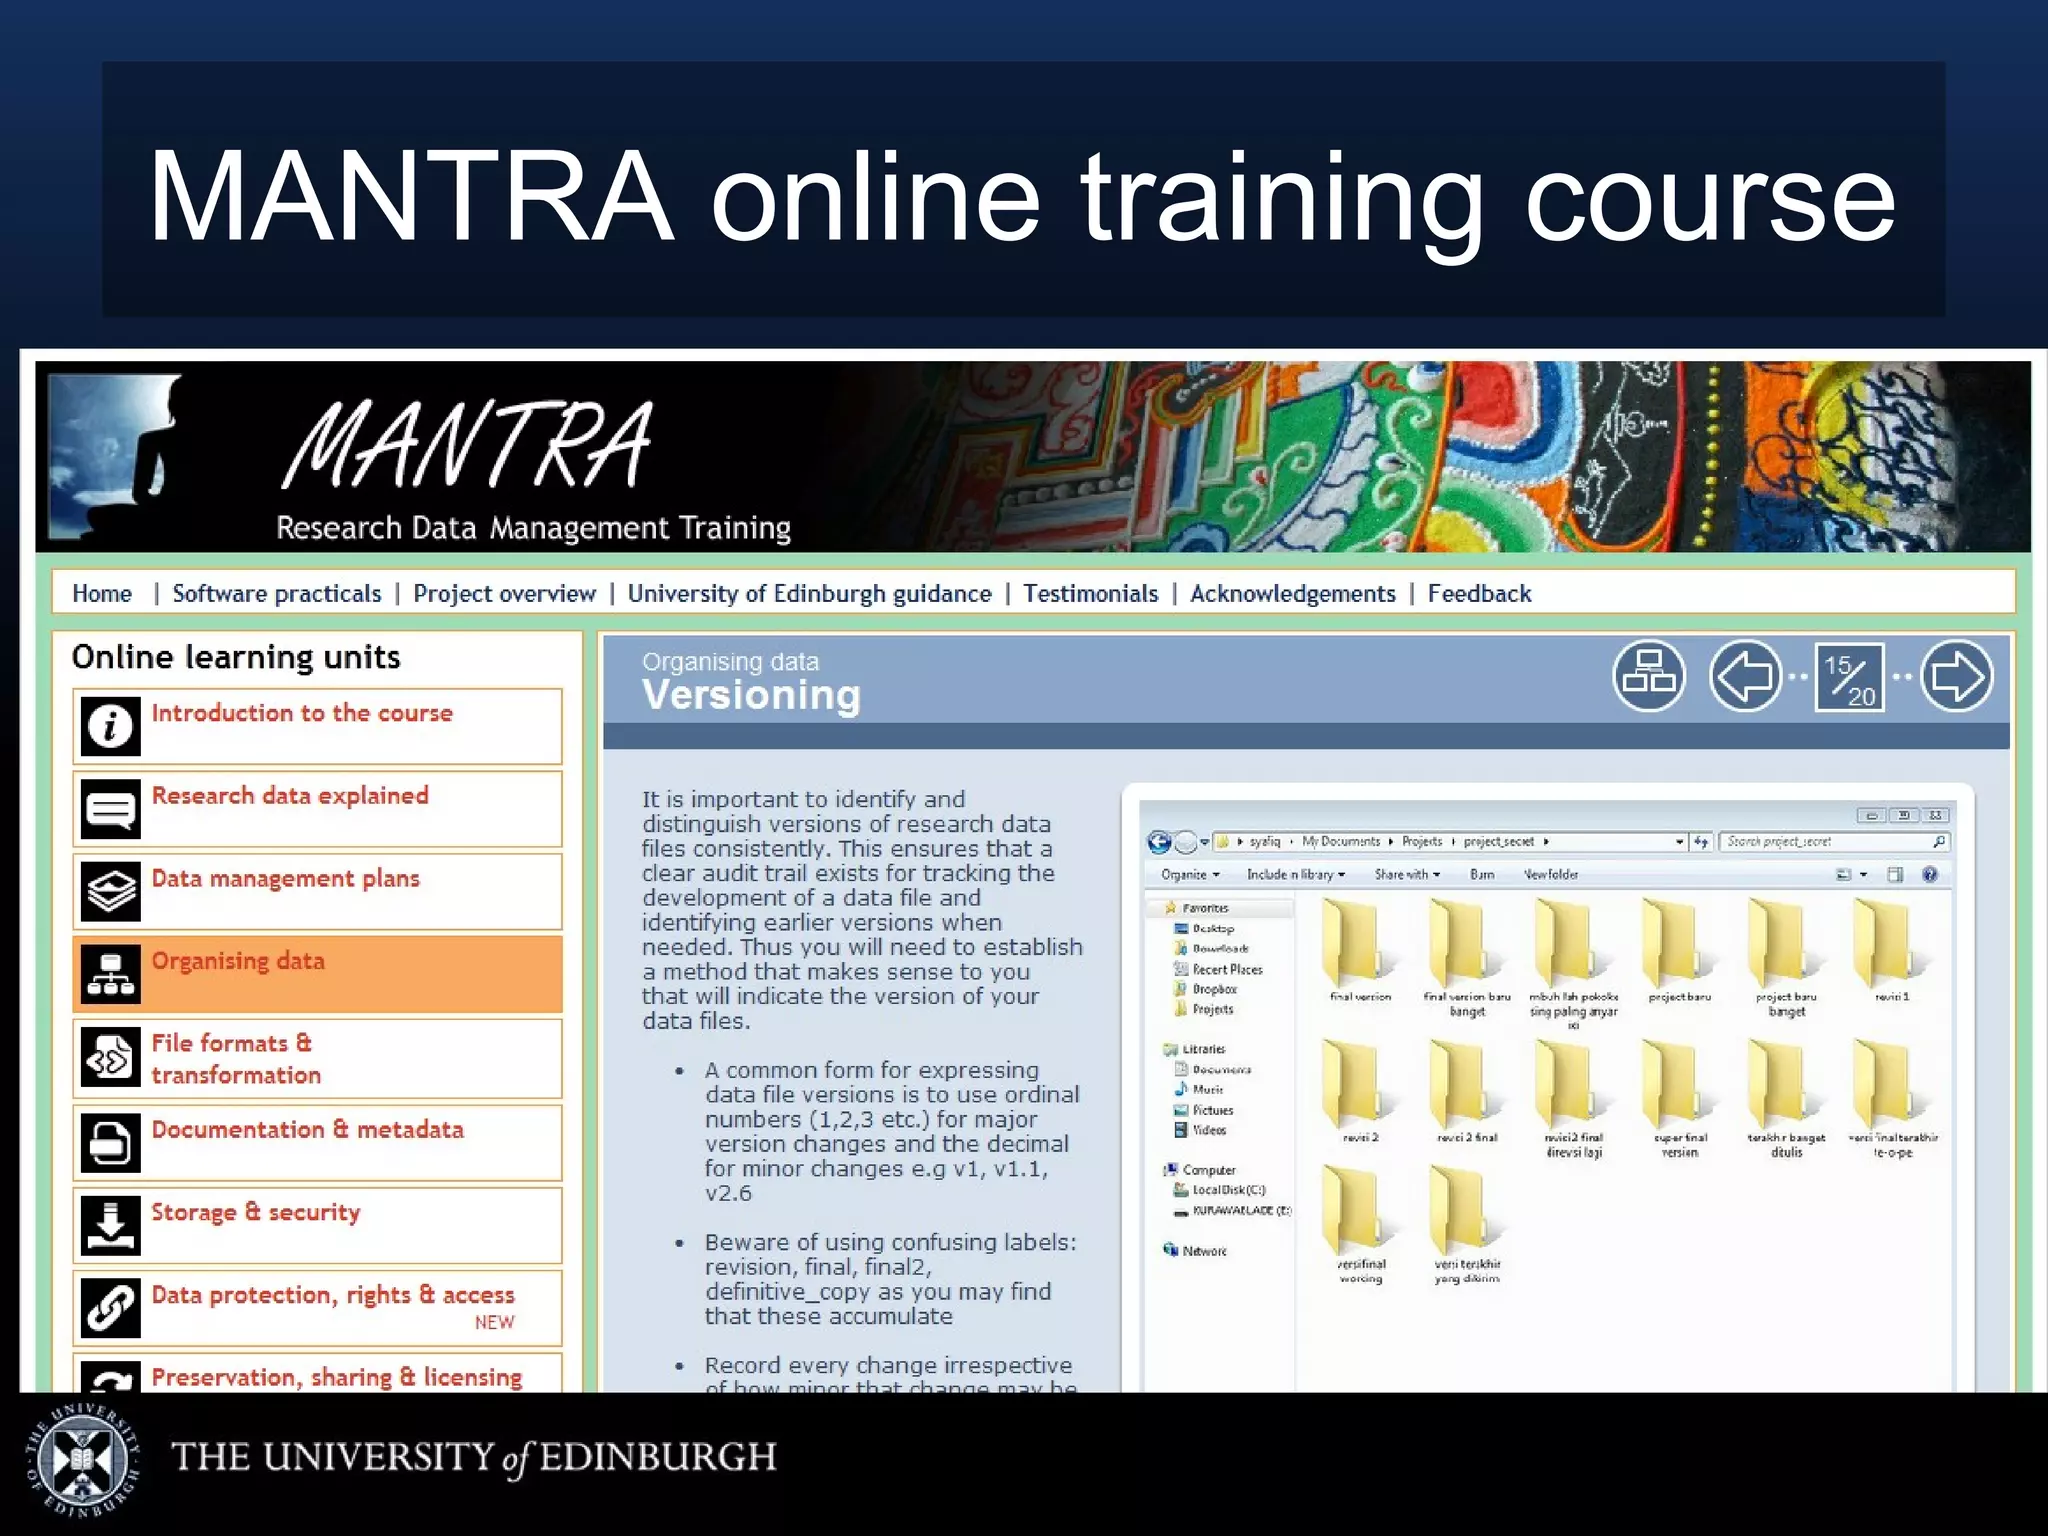
Task: Go to next page with right arrow
Action: click(1957, 677)
